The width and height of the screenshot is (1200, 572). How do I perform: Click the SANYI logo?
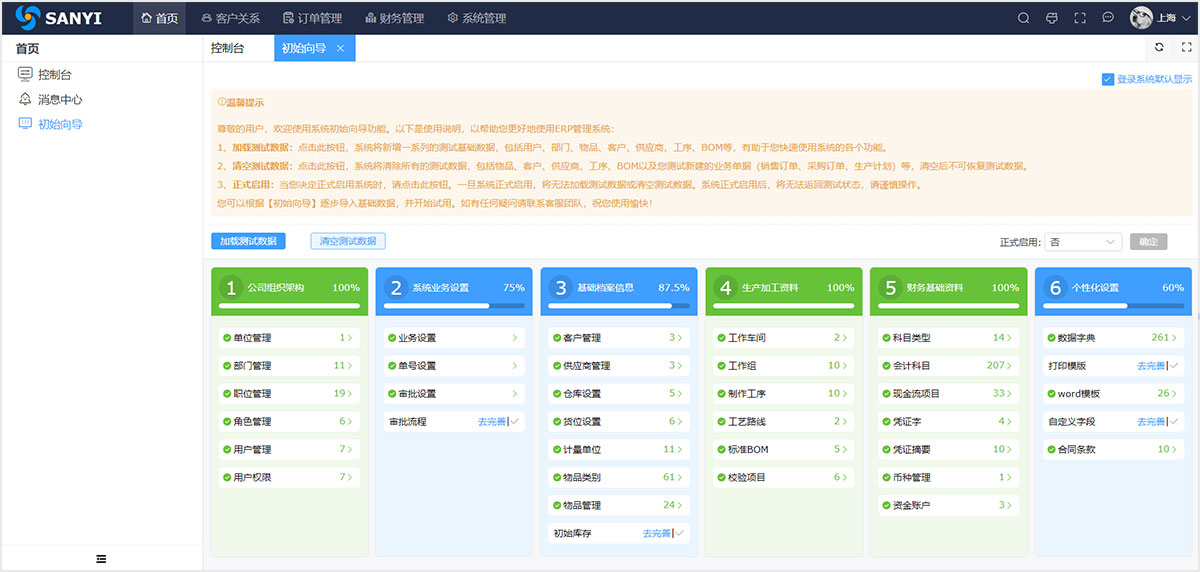pyautogui.click(x=58, y=18)
